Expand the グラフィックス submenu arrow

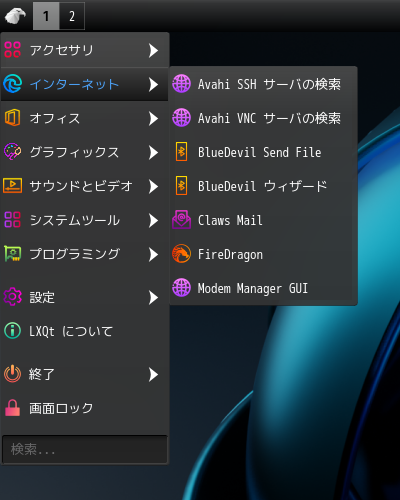(x=153, y=152)
